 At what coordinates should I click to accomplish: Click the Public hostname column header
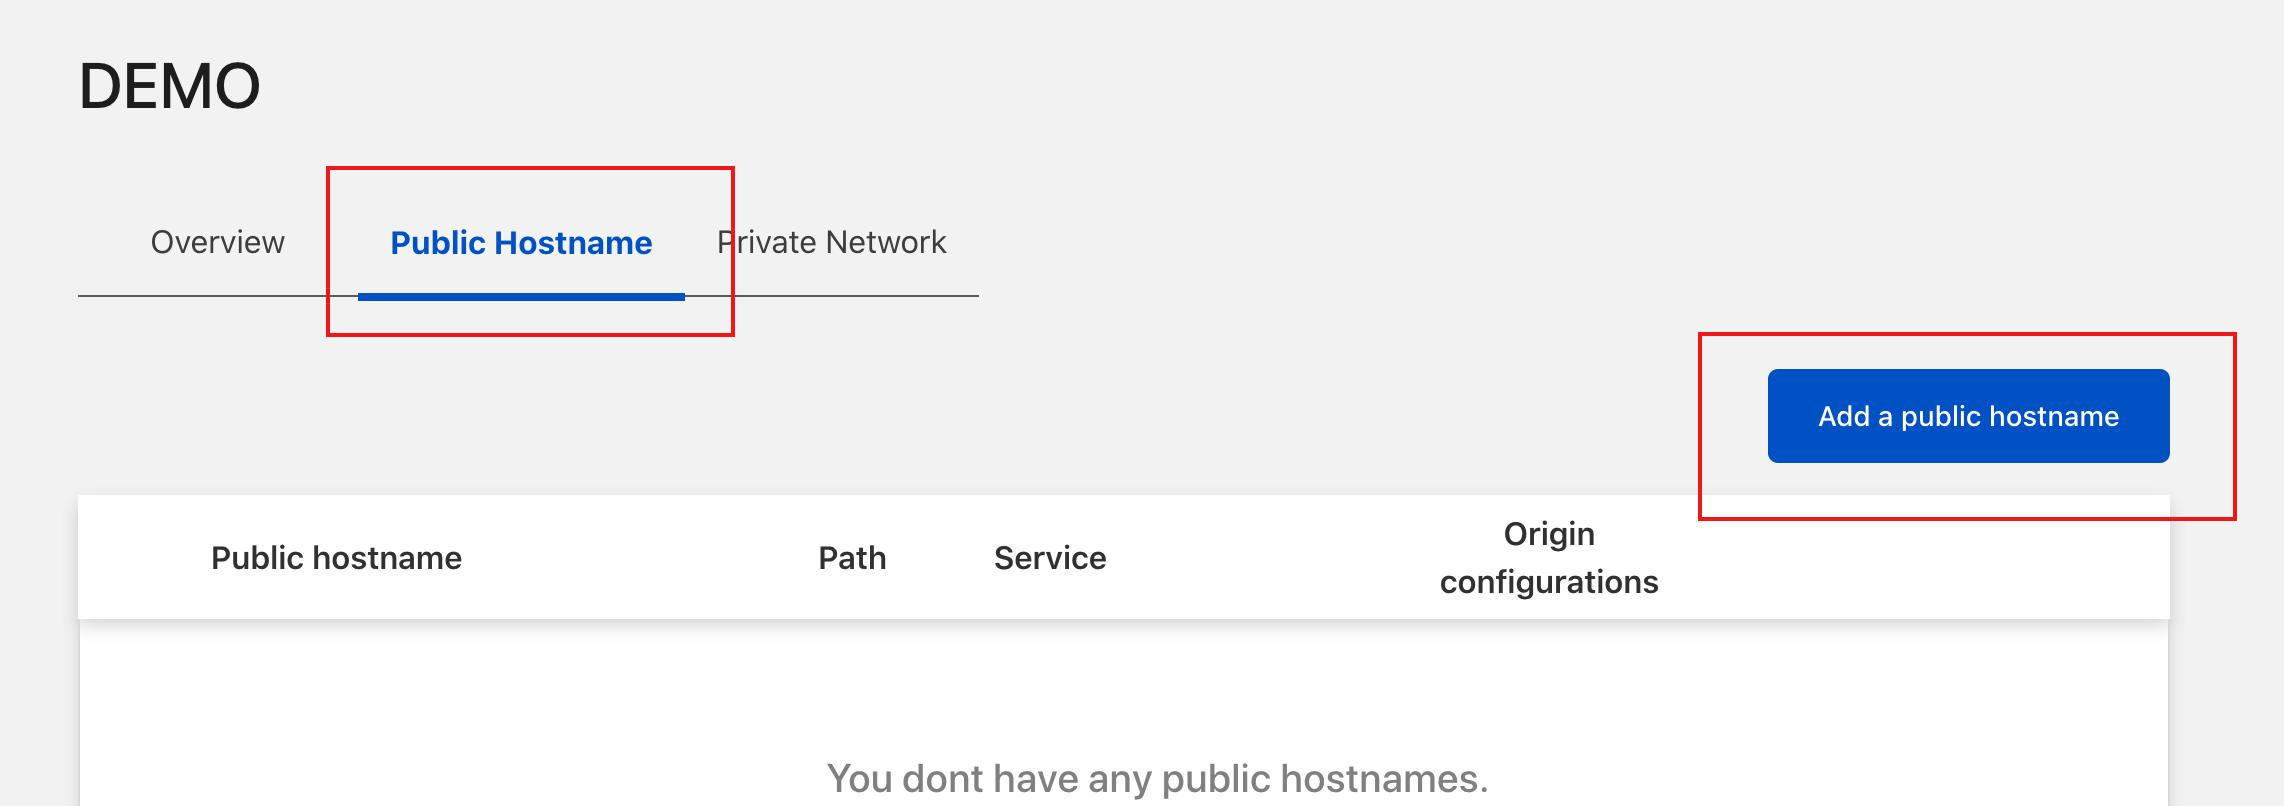(336, 558)
